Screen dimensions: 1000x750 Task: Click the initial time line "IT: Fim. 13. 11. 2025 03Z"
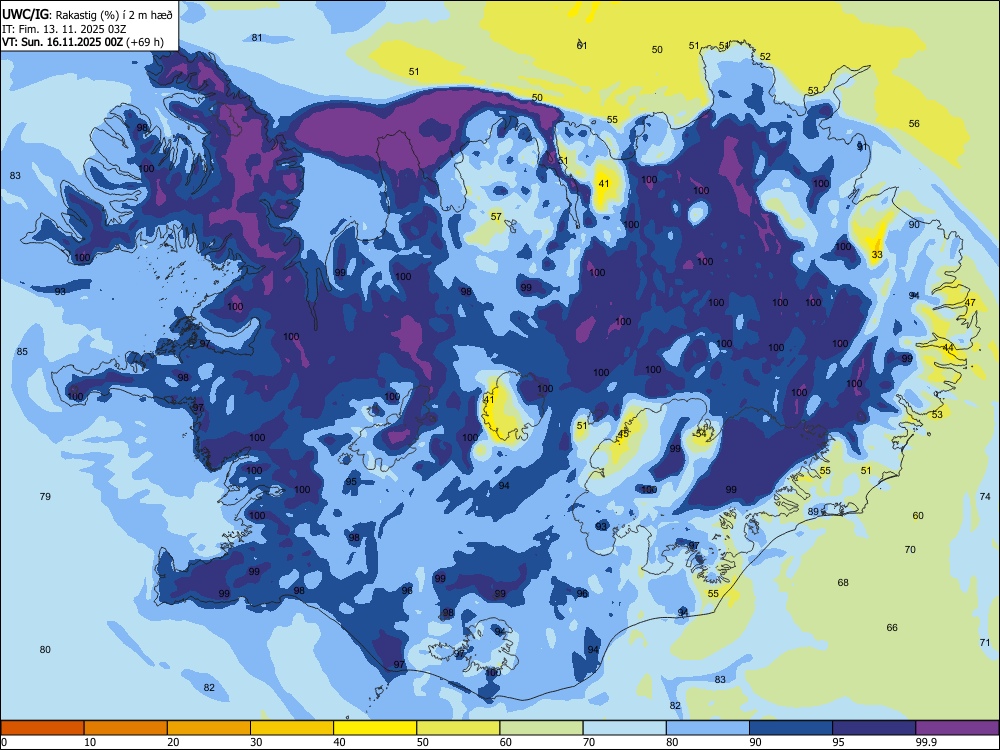coord(66,29)
